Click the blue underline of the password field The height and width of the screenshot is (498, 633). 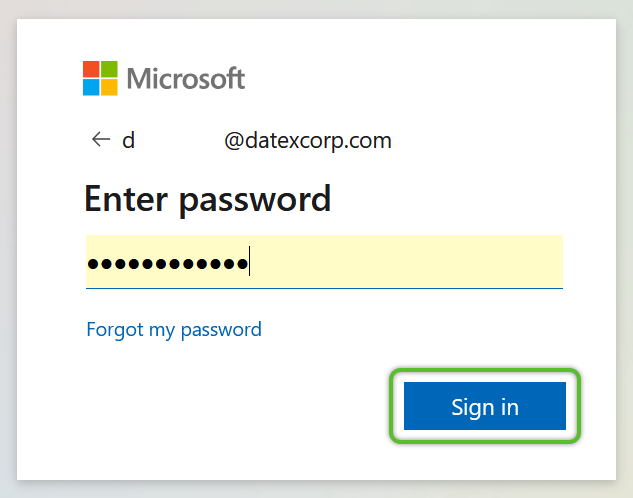click(324, 288)
